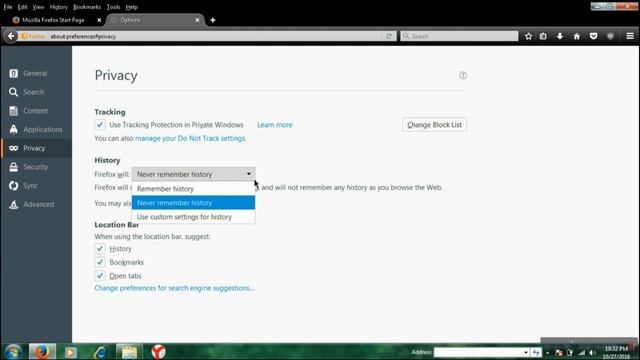
Task: Open General settings in sidebar
Action: (36, 73)
